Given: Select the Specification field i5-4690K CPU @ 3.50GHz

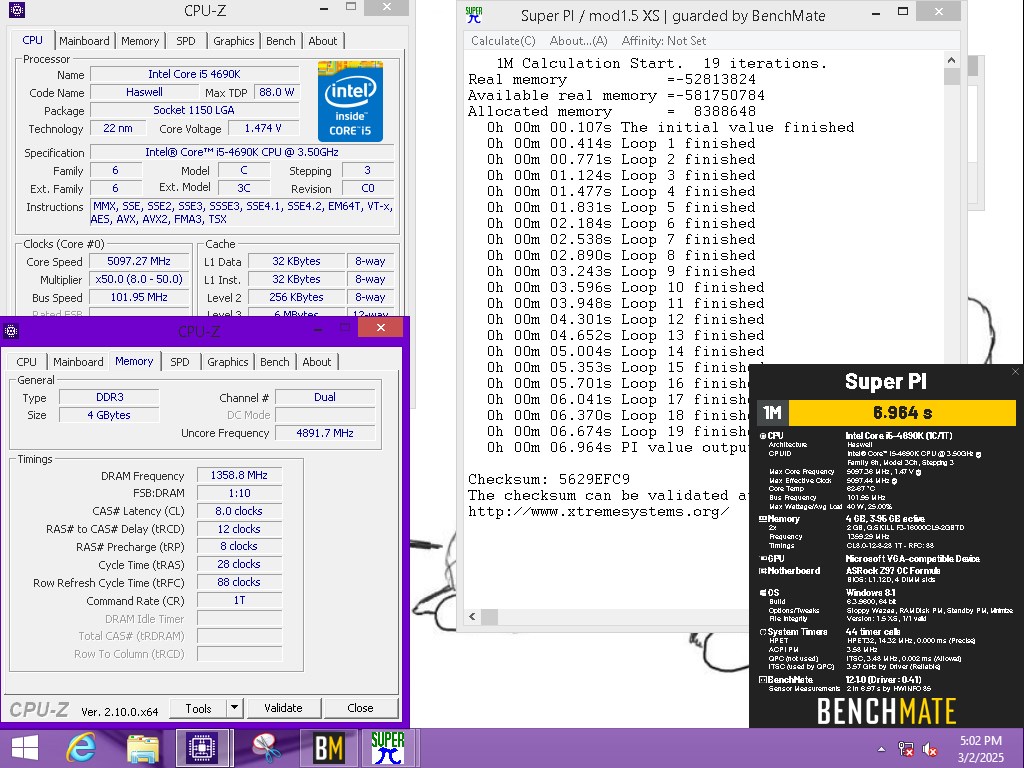Looking at the screenshot, I should pos(242,152).
